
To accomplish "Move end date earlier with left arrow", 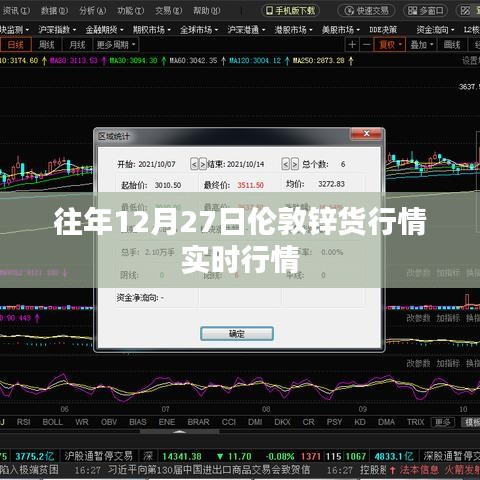I will [x=285, y=164].
